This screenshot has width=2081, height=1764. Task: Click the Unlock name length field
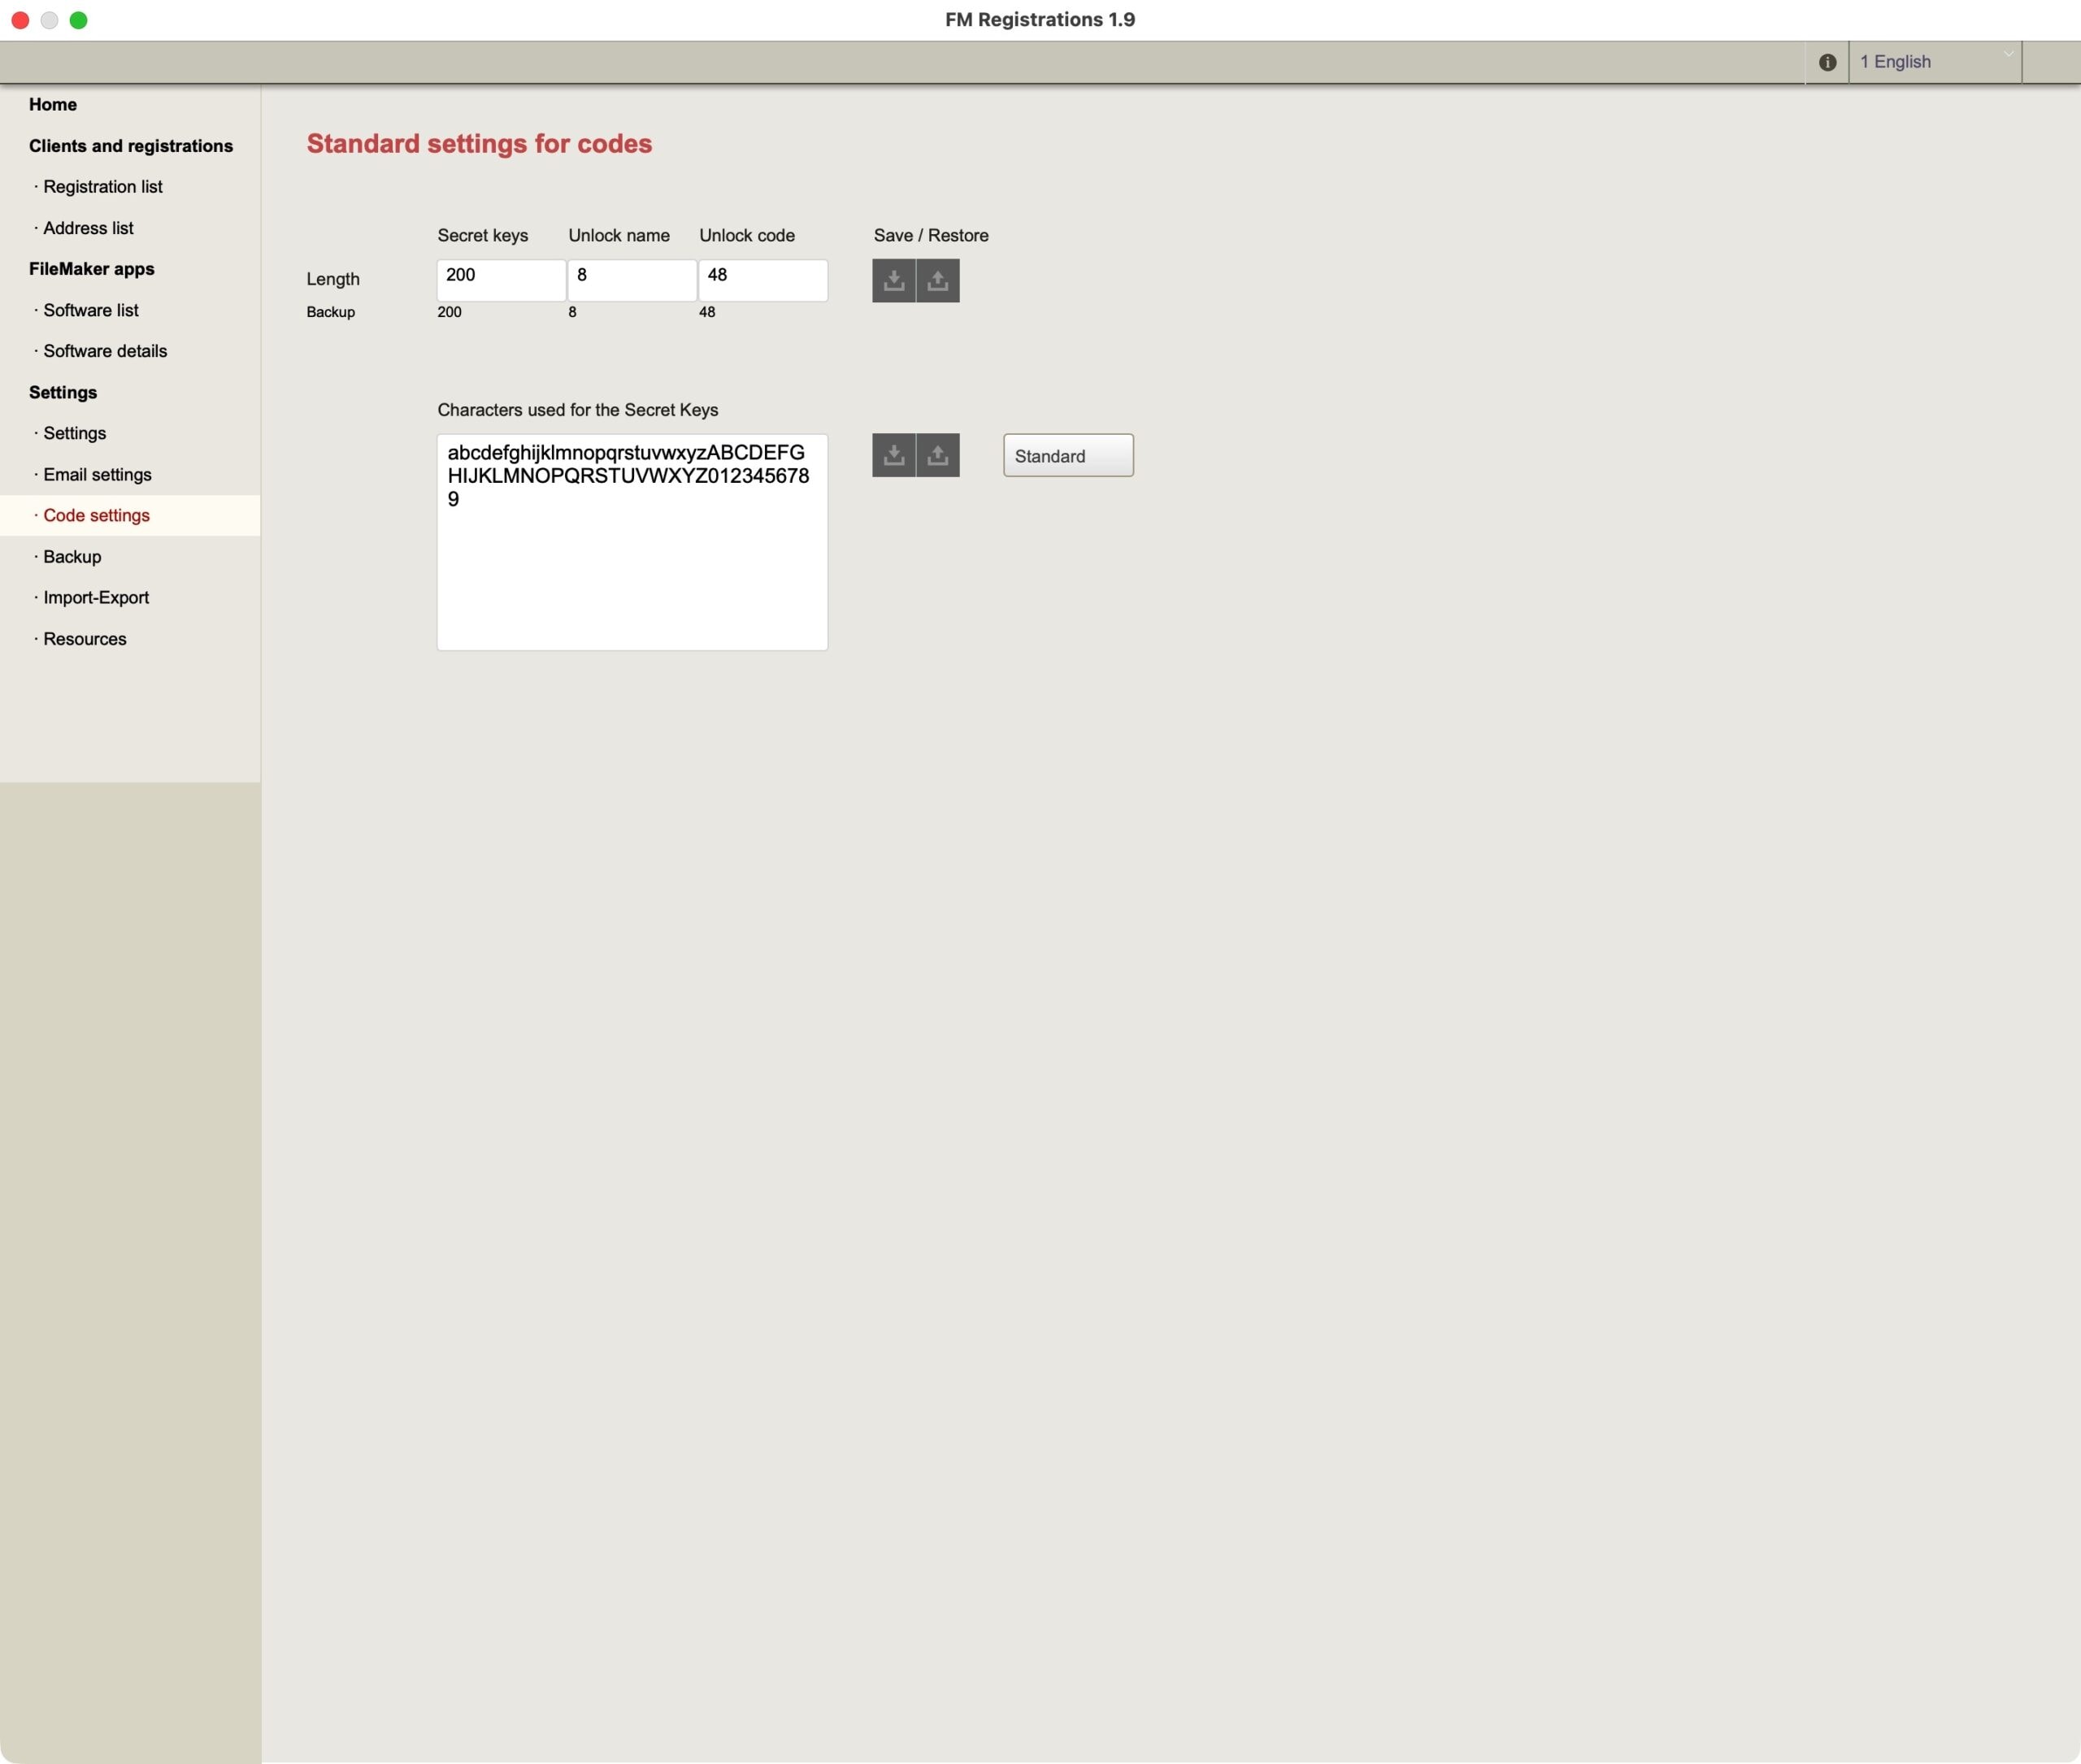point(632,280)
